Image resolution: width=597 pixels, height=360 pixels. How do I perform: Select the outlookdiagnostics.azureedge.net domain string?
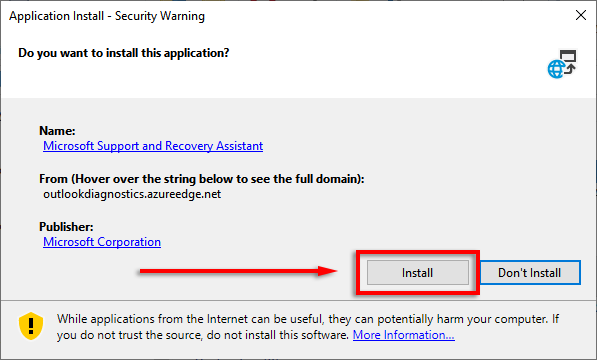pyautogui.click(x=132, y=194)
